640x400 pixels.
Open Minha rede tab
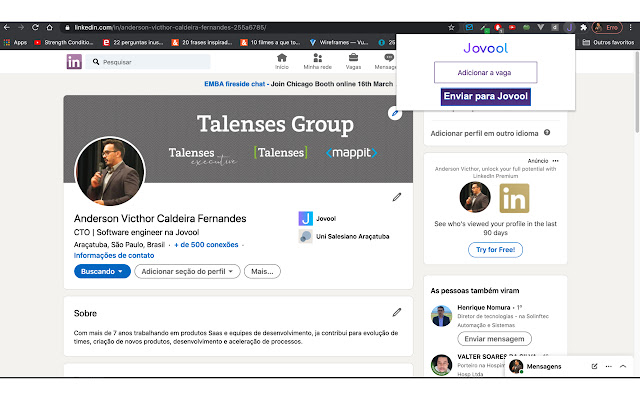point(318,62)
